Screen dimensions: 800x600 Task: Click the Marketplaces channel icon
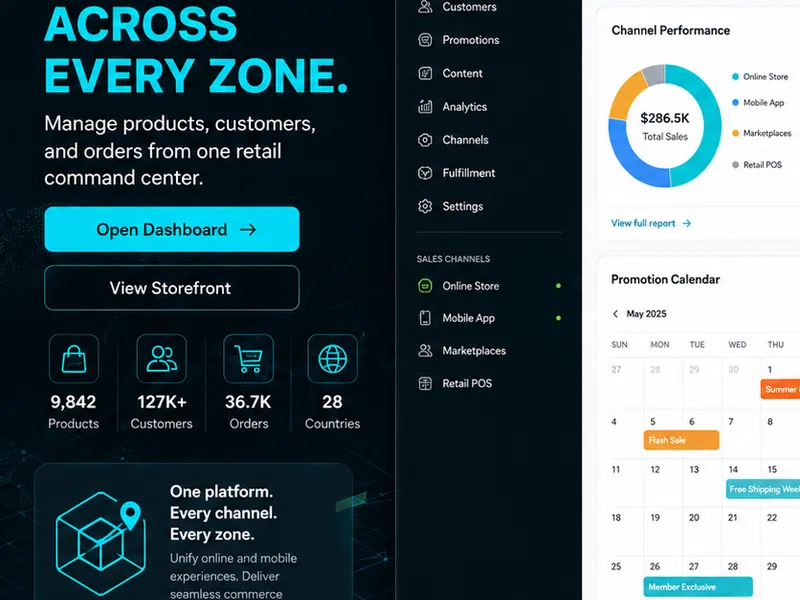pyautogui.click(x=425, y=351)
